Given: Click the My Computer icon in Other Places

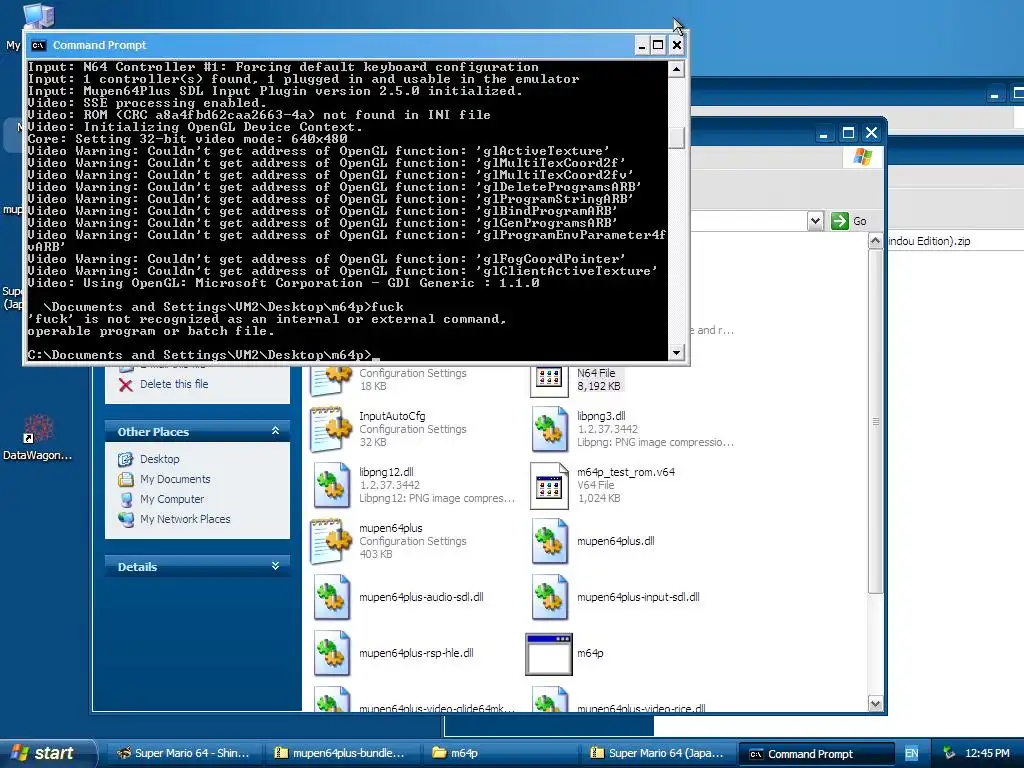Looking at the screenshot, I should click(x=125, y=500).
